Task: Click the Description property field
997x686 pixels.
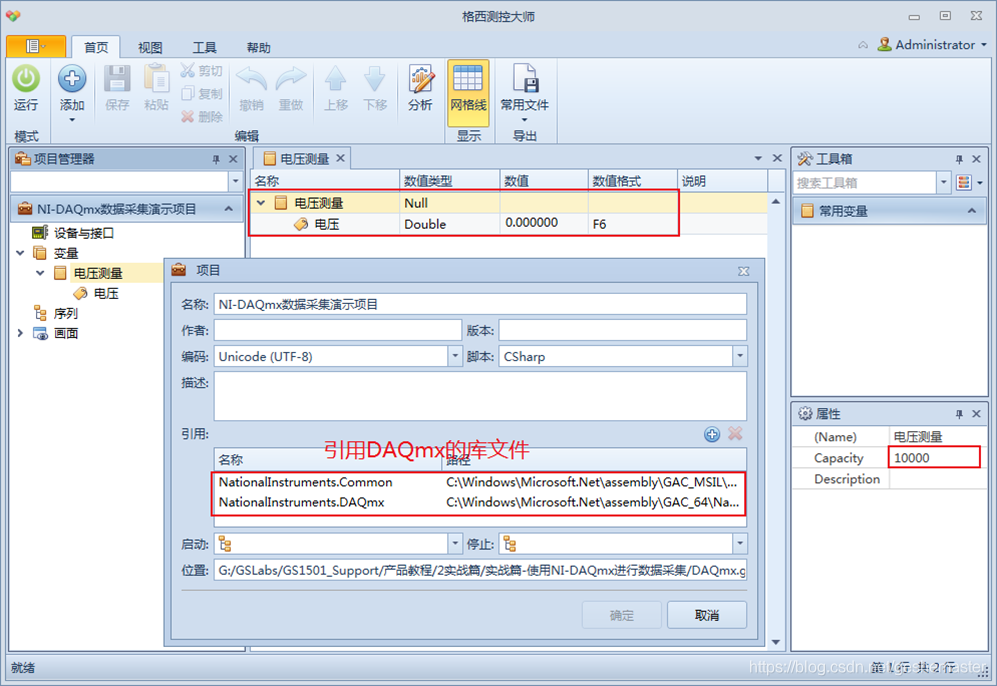Action: tap(938, 479)
